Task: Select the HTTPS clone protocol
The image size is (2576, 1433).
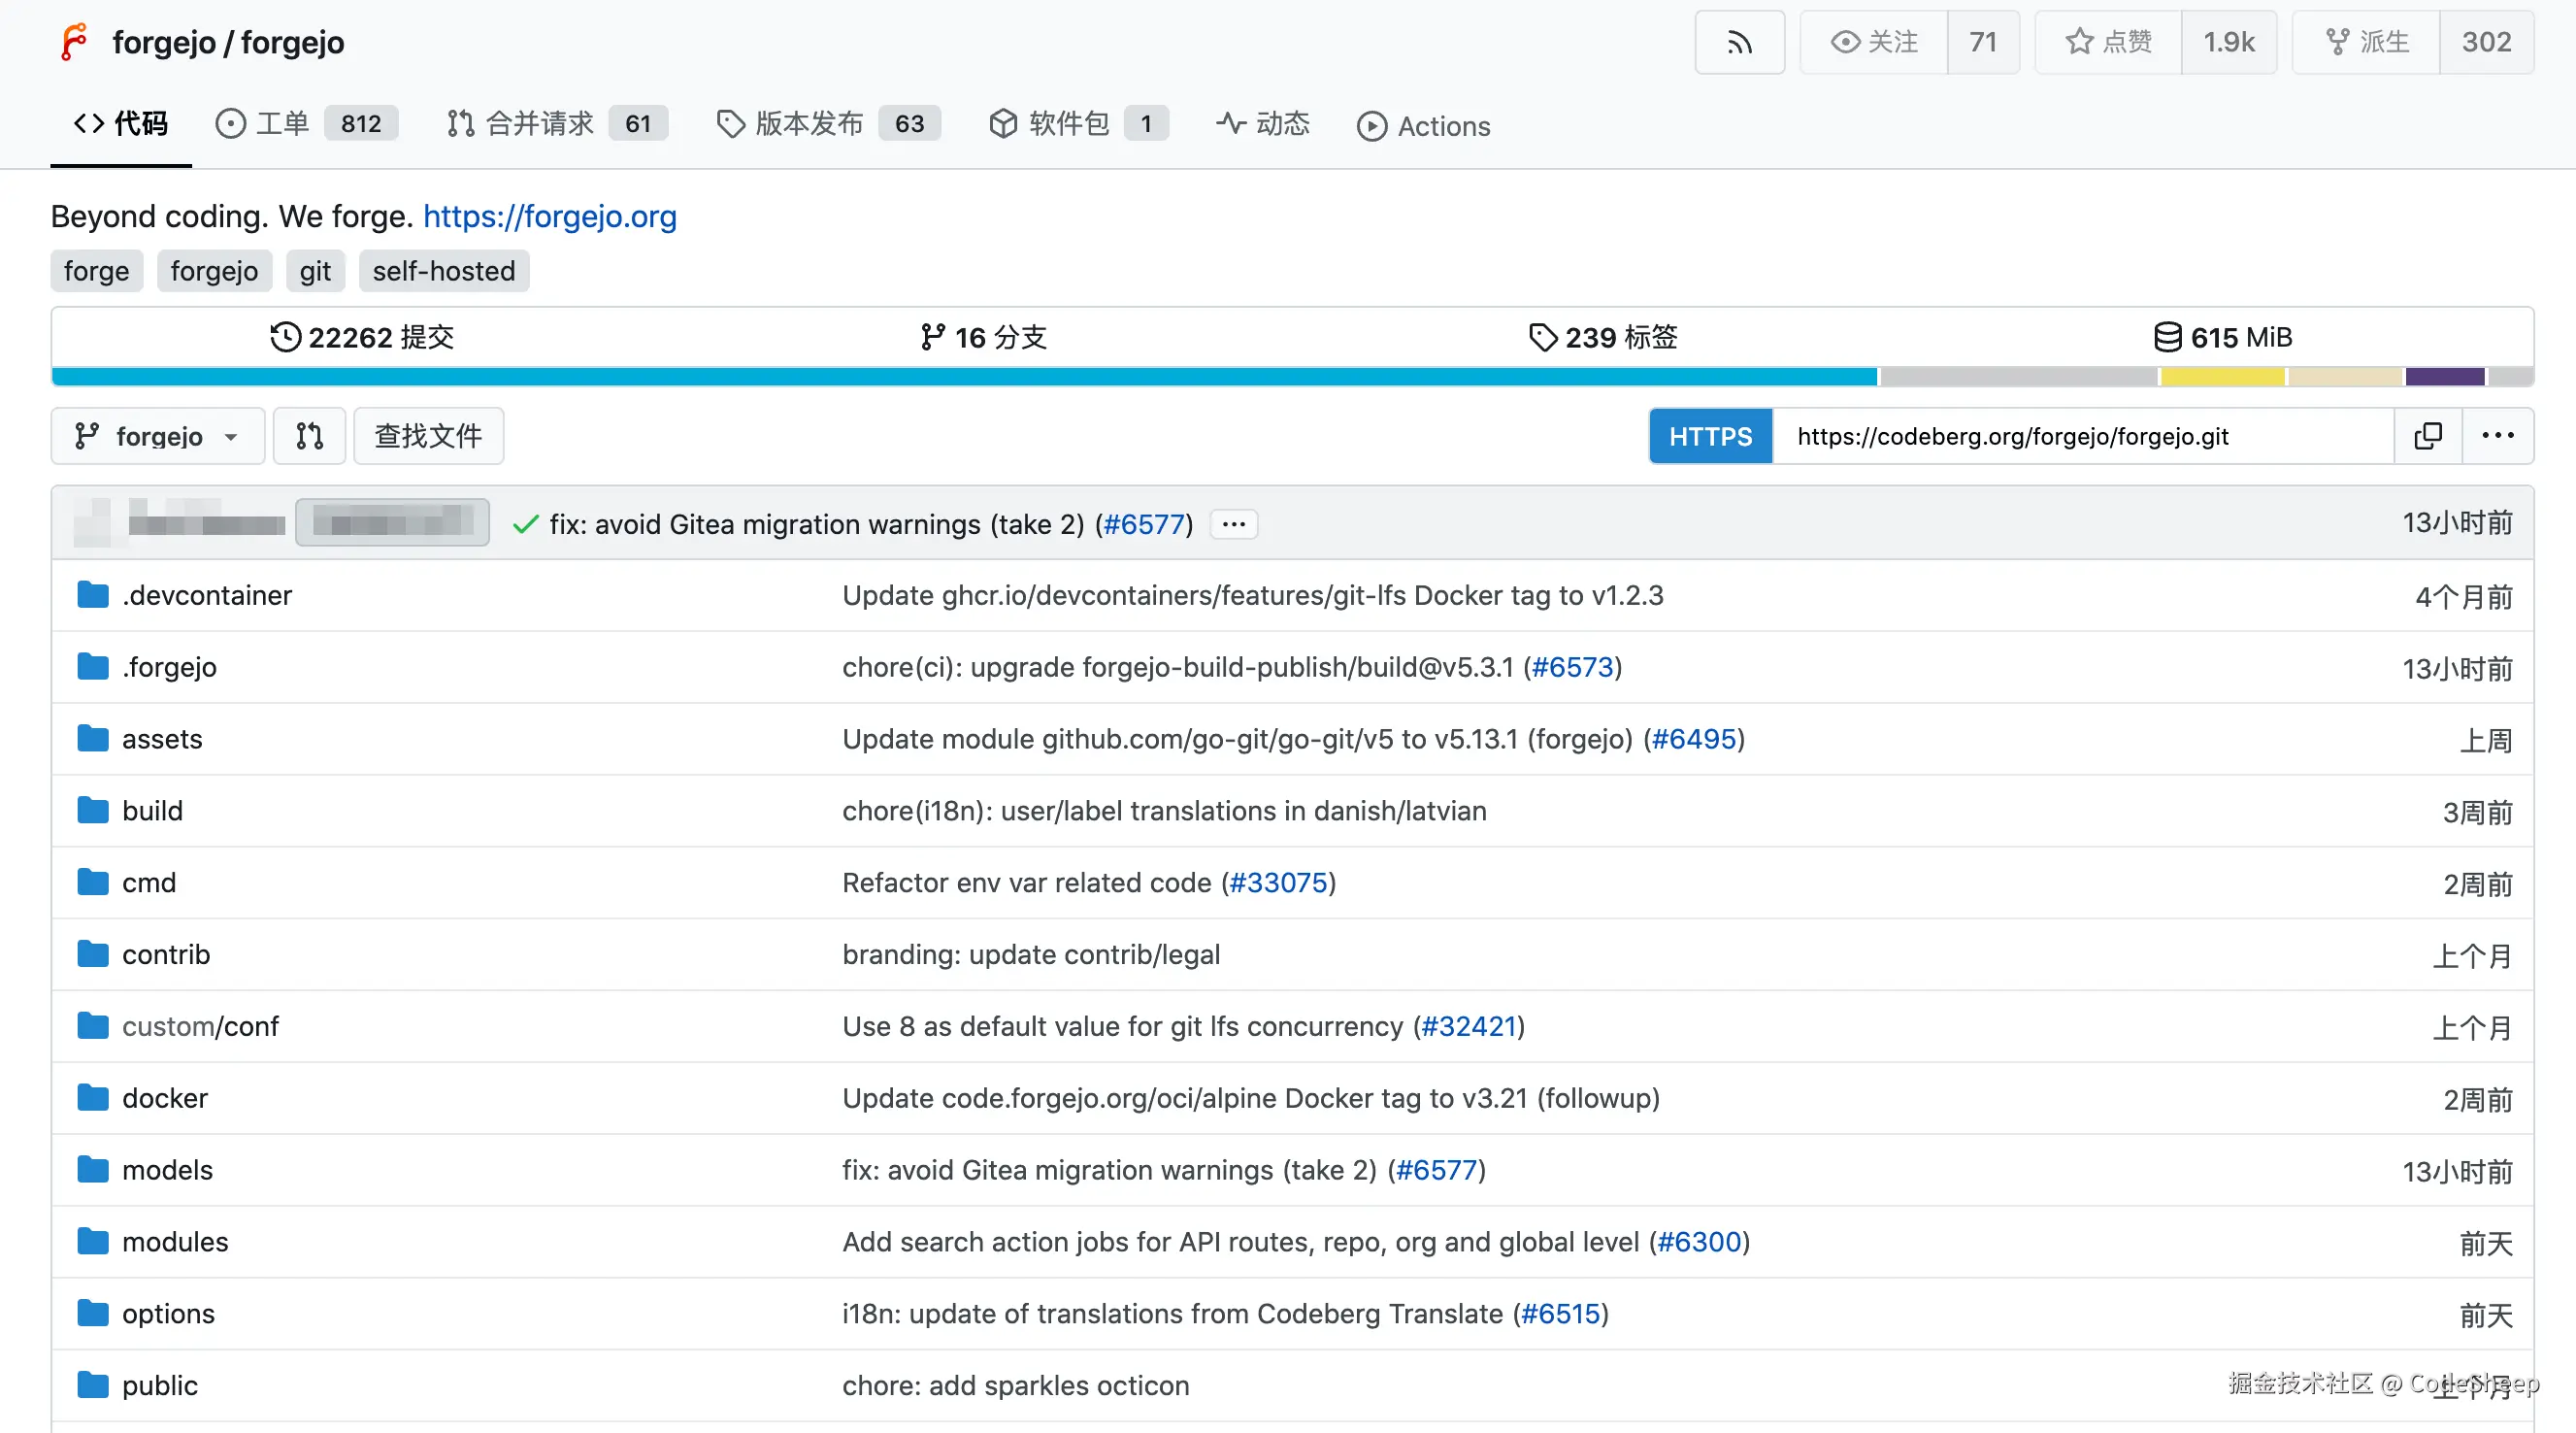Action: 1710,436
